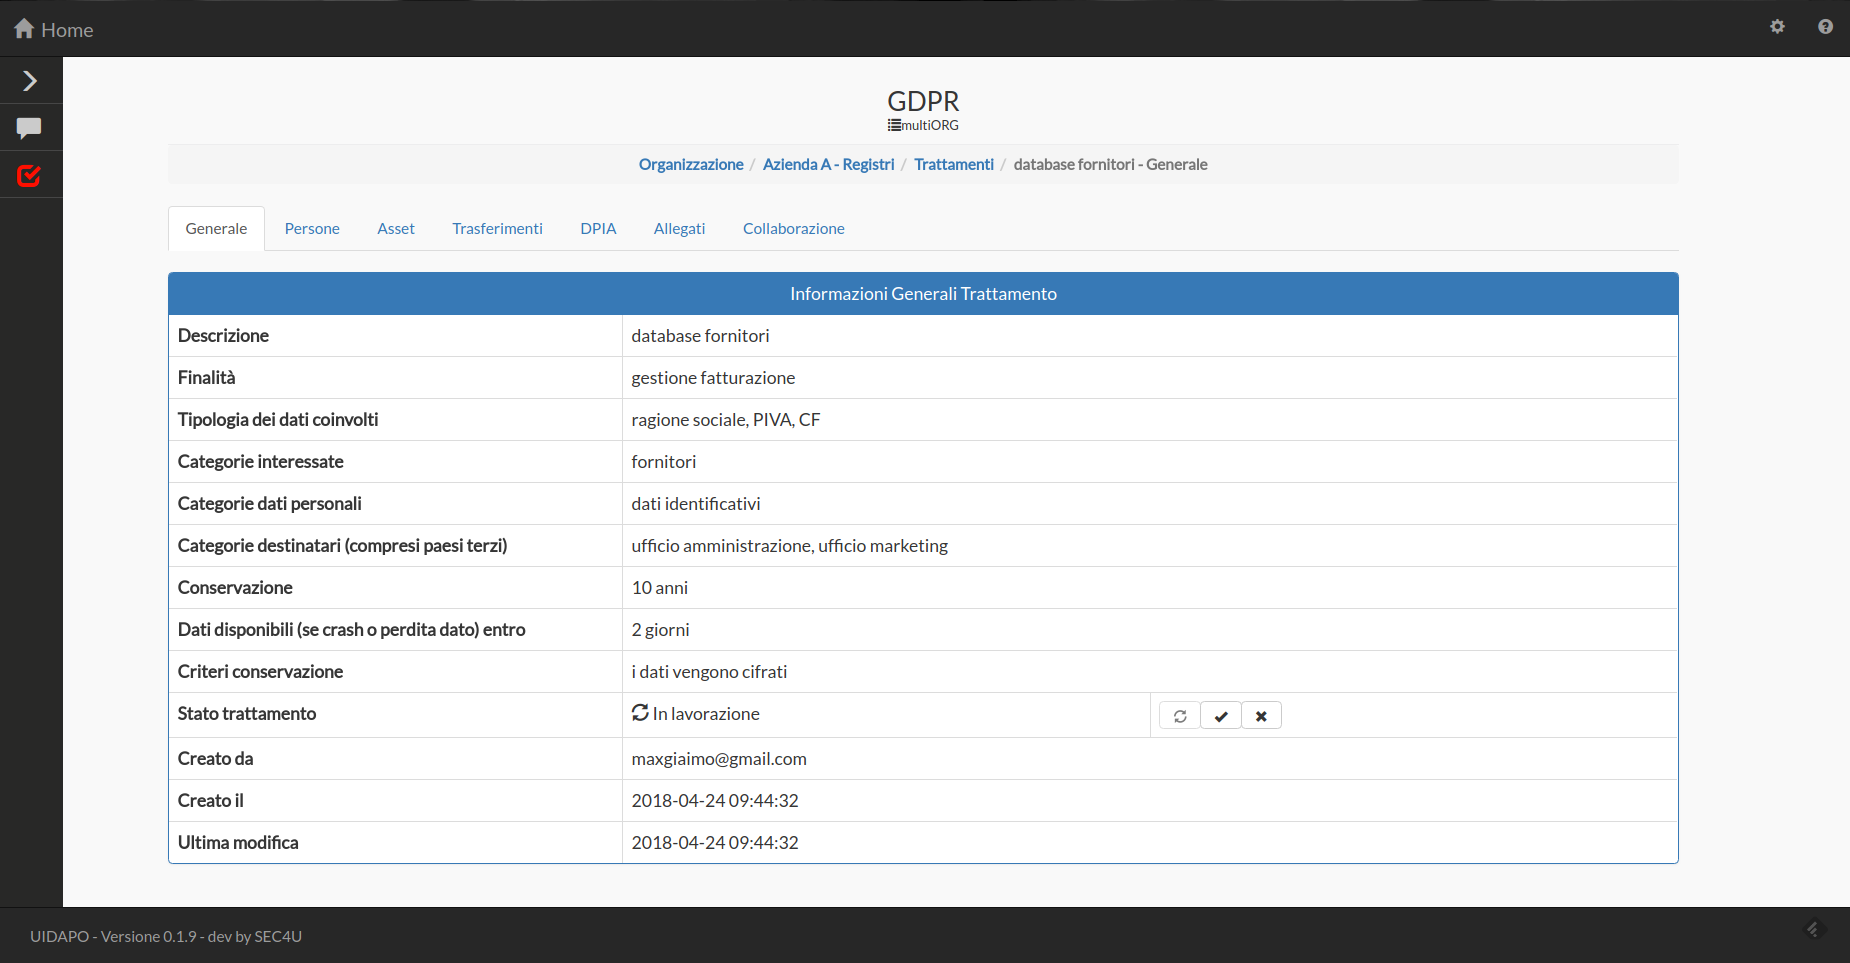1850x963 pixels.
Task: Open the red checklist sidebar icon
Action: coord(29,176)
